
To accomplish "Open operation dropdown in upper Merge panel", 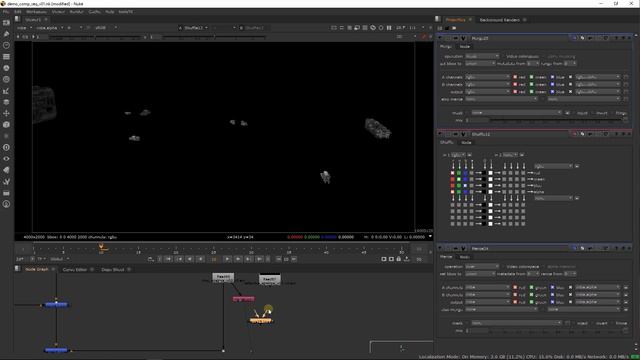I will [482, 56].
